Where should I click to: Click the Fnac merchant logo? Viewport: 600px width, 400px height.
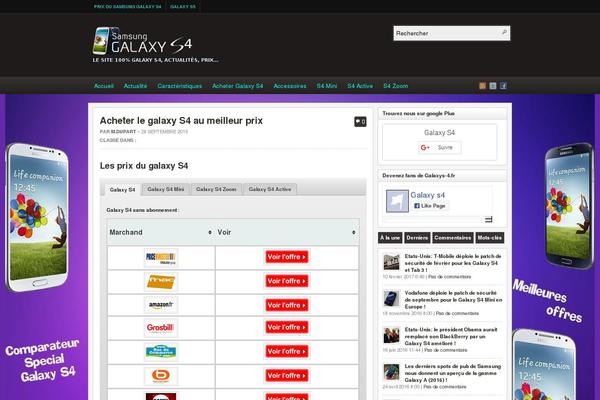coord(161,281)
